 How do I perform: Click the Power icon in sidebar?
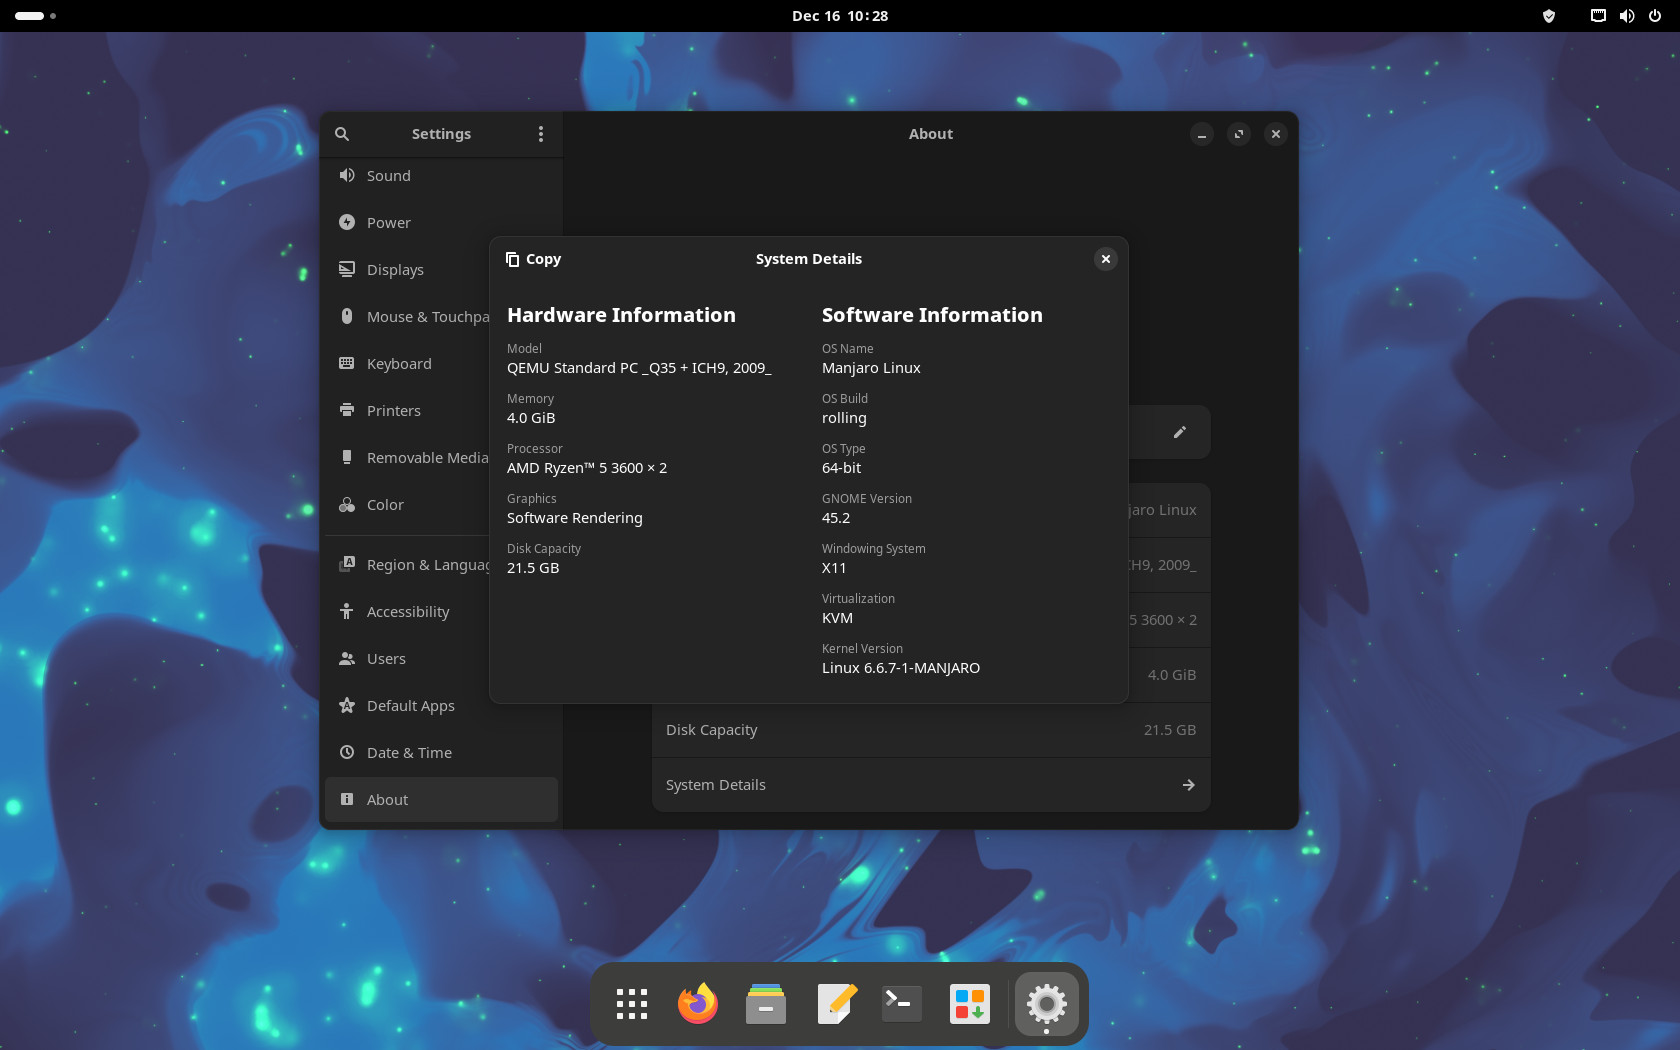[347, 222]
